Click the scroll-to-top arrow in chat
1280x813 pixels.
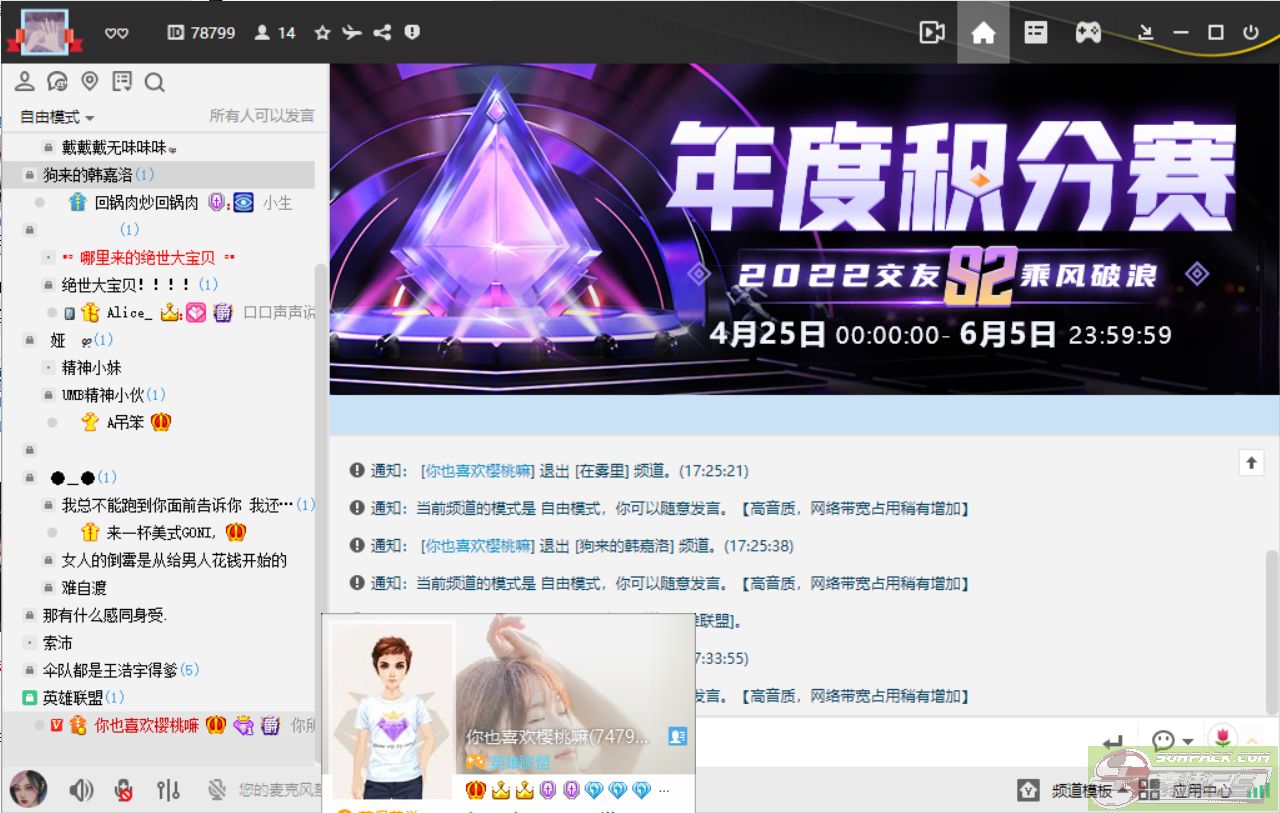1250,462
